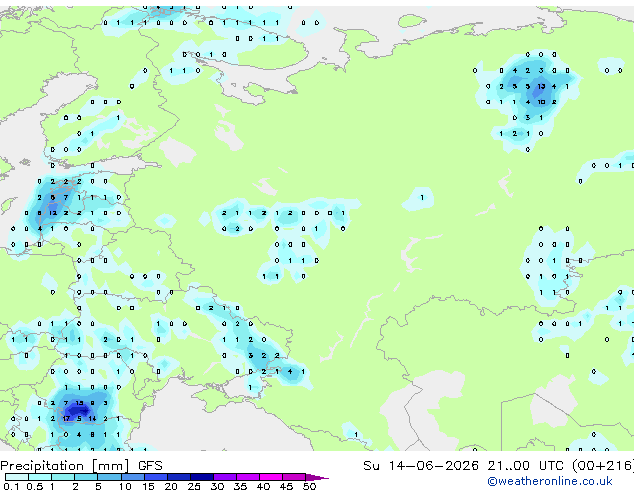Click the "21..00 UTC" time text
Screen dimensions: 634x490
[525, 466]
